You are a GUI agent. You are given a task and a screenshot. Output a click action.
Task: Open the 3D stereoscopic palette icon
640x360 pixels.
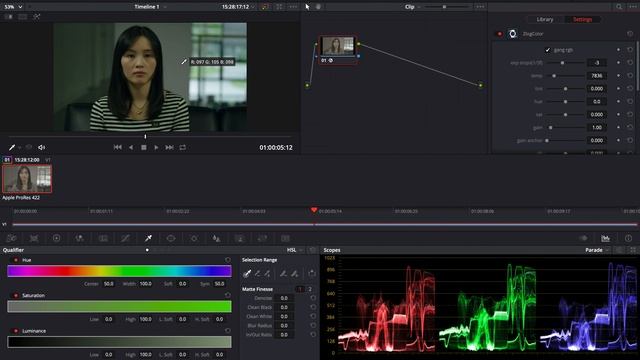(x=285, y=238)
